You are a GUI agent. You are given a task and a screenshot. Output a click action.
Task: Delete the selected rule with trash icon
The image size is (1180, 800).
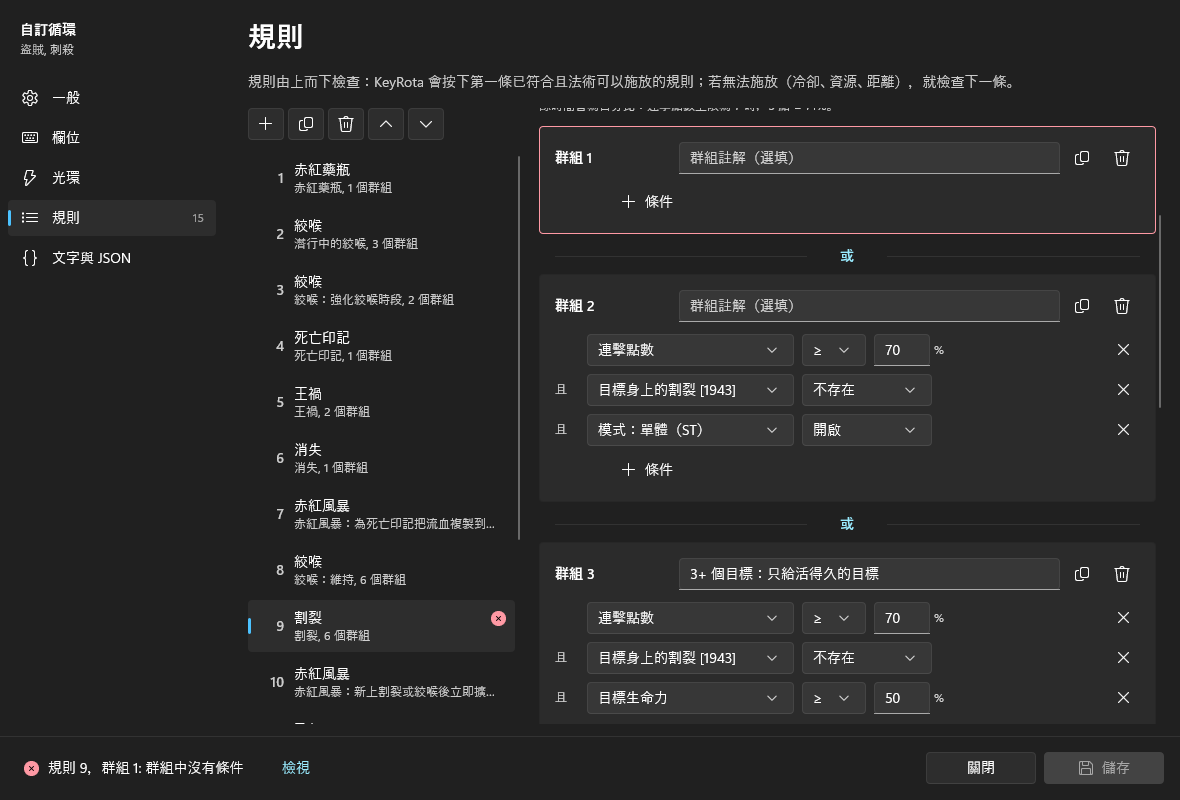[345, 124]
